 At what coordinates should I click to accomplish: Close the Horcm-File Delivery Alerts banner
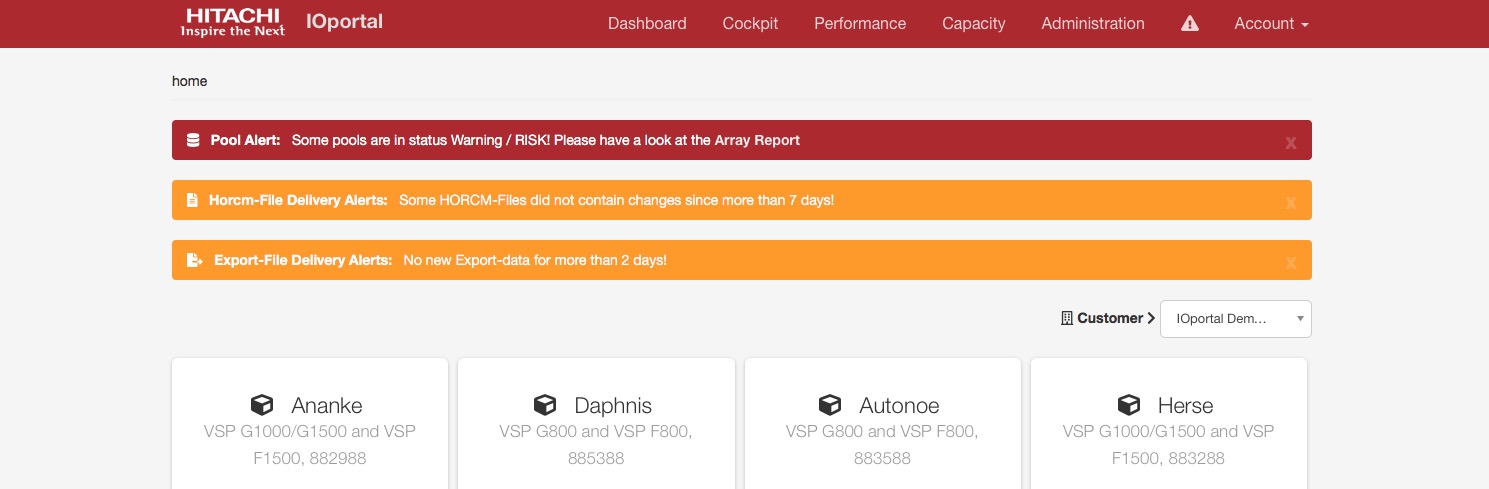1290,202
